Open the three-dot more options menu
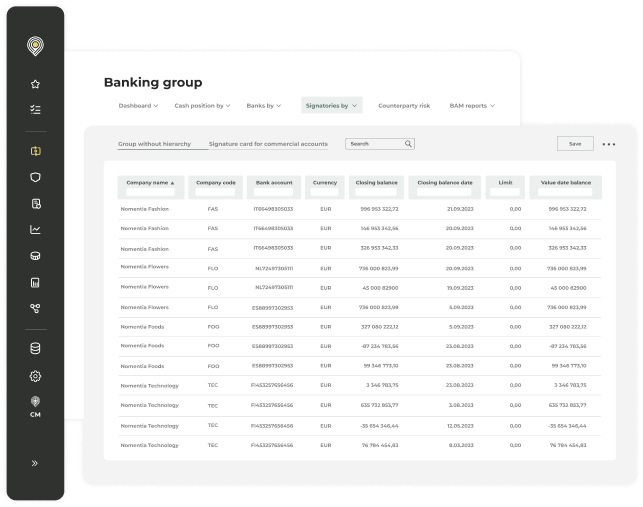643x507 pixels. pyautogui.click(x=609, y=144)
